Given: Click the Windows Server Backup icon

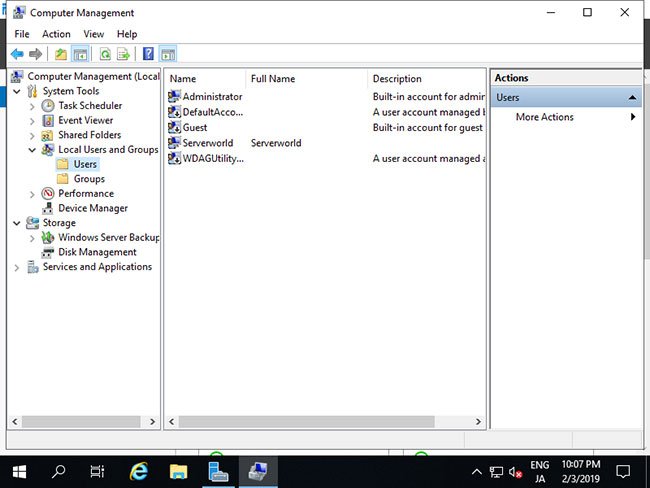Looking at the screenshot, I should (x=48, y=237).
